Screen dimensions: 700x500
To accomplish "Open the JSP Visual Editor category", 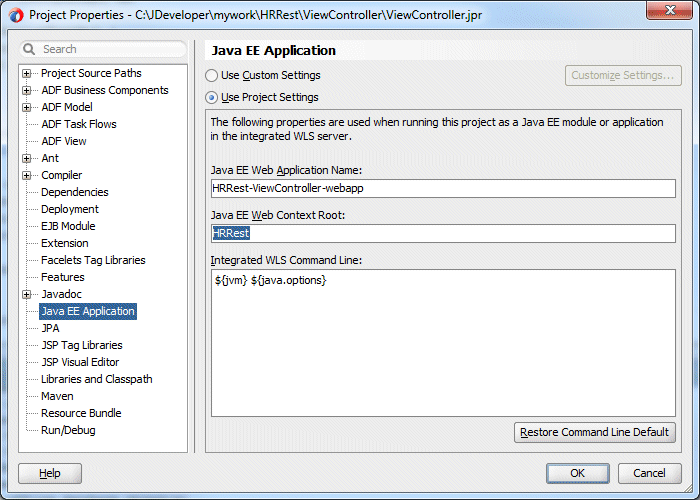I will coord(80,362).
